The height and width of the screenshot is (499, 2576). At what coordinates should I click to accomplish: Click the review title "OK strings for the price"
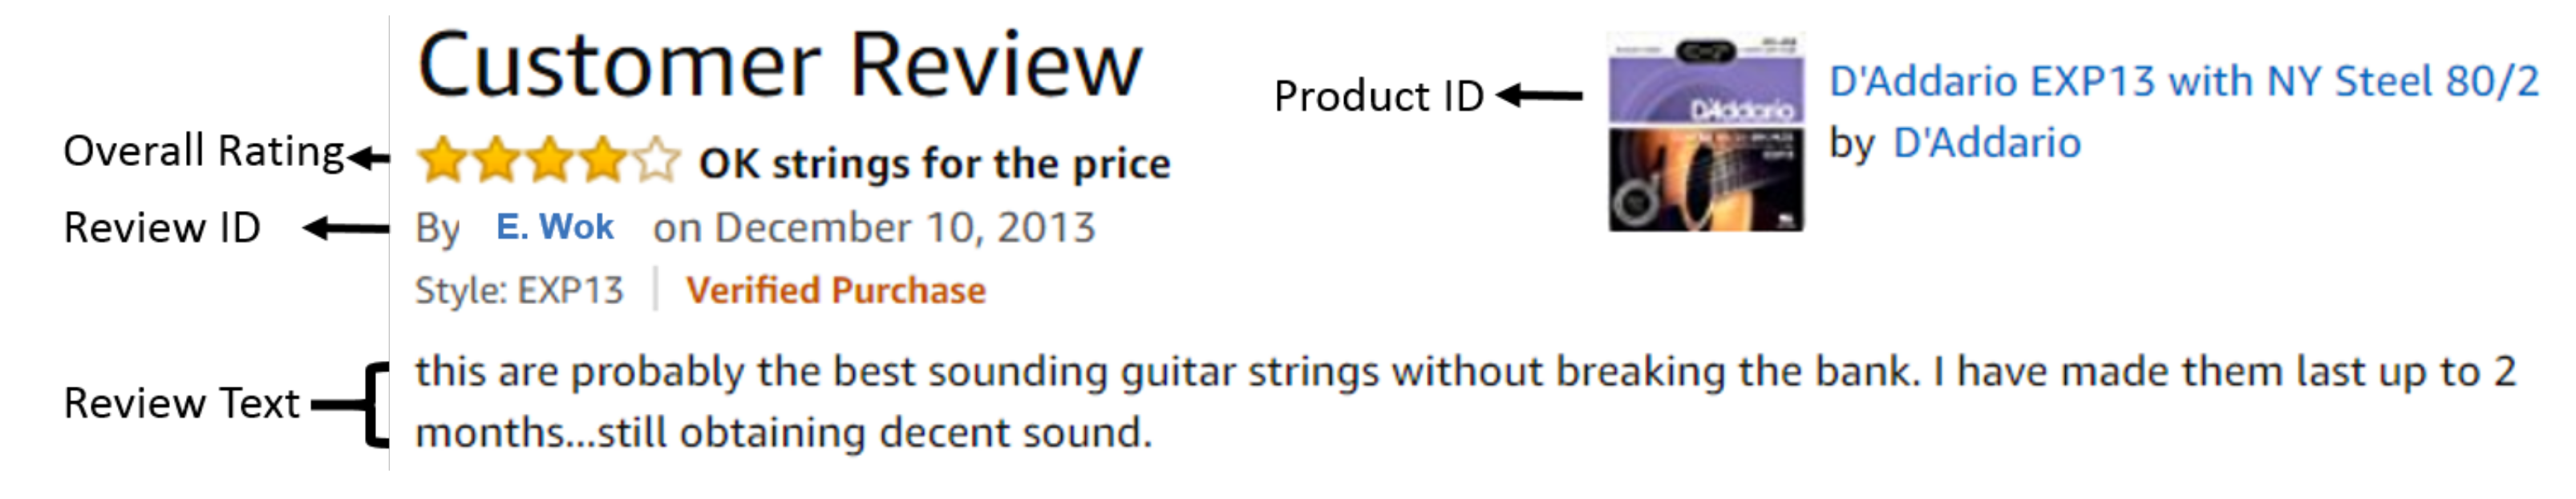(x=934, y=164)
